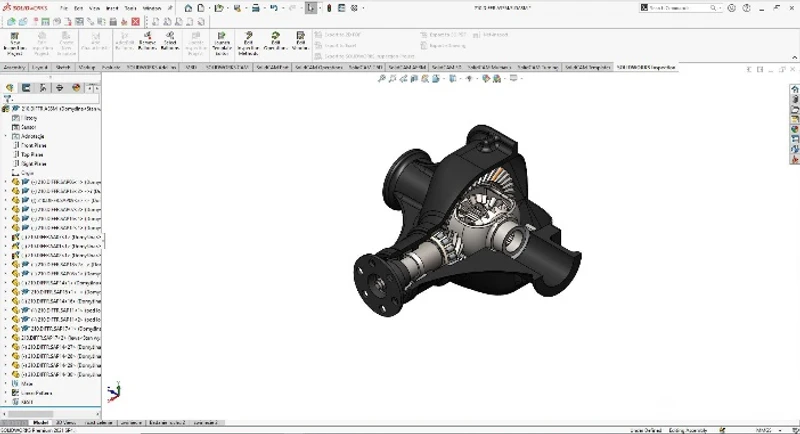Click the Edit Appearance color ball icon
800x434 pixels.
486,79
